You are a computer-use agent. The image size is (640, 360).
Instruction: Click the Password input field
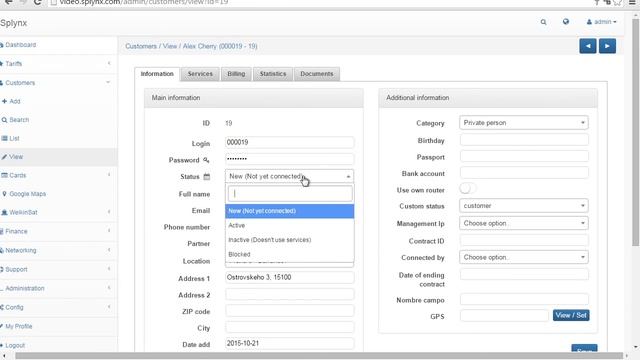coord(289,159)
